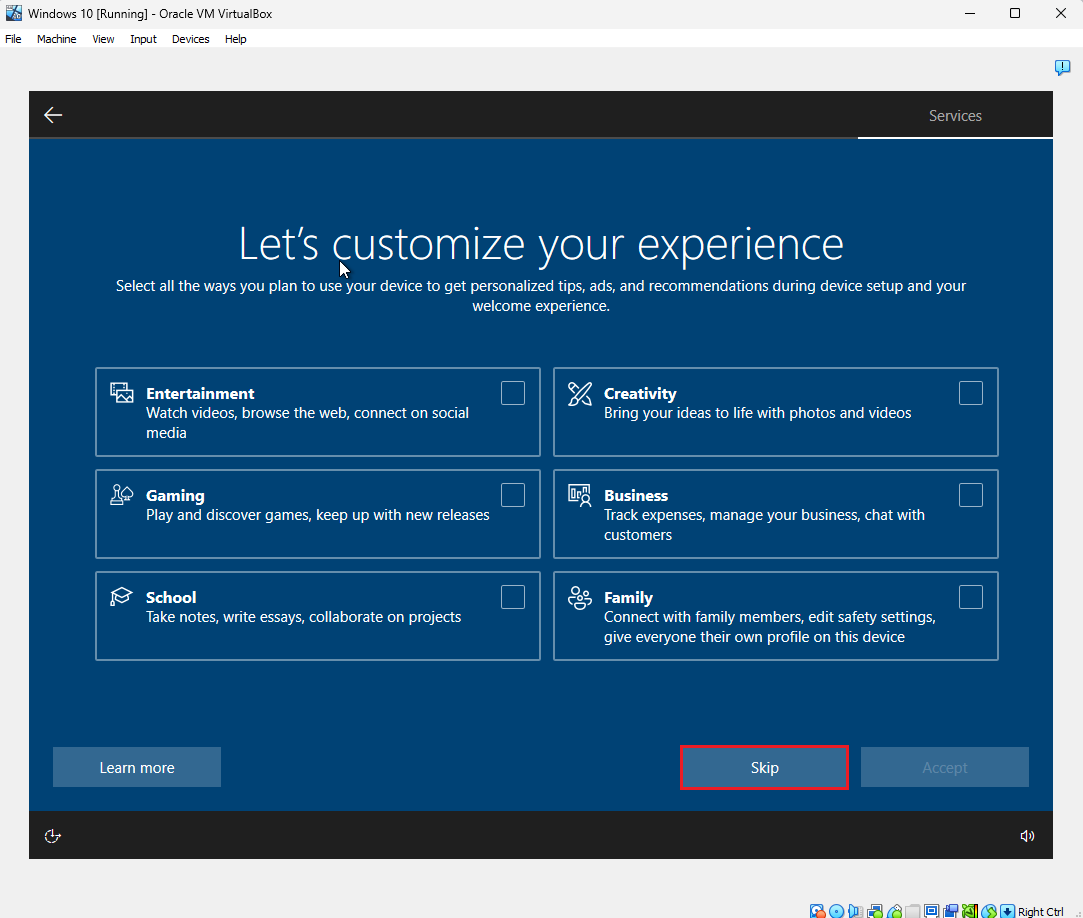Click the display monitor status icon
The width and height of the screenshot is (1083, 918).
931,911
